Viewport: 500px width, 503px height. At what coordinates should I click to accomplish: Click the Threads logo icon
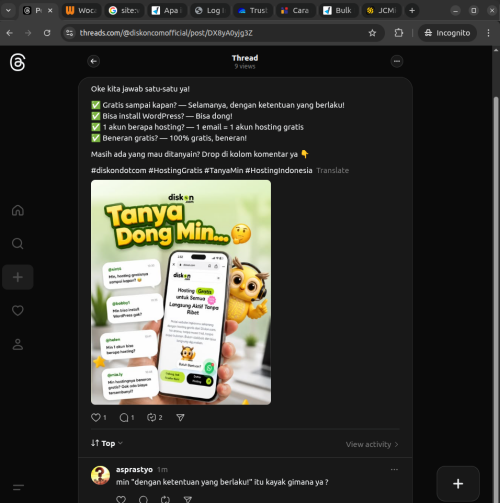[x=17, y=62]
